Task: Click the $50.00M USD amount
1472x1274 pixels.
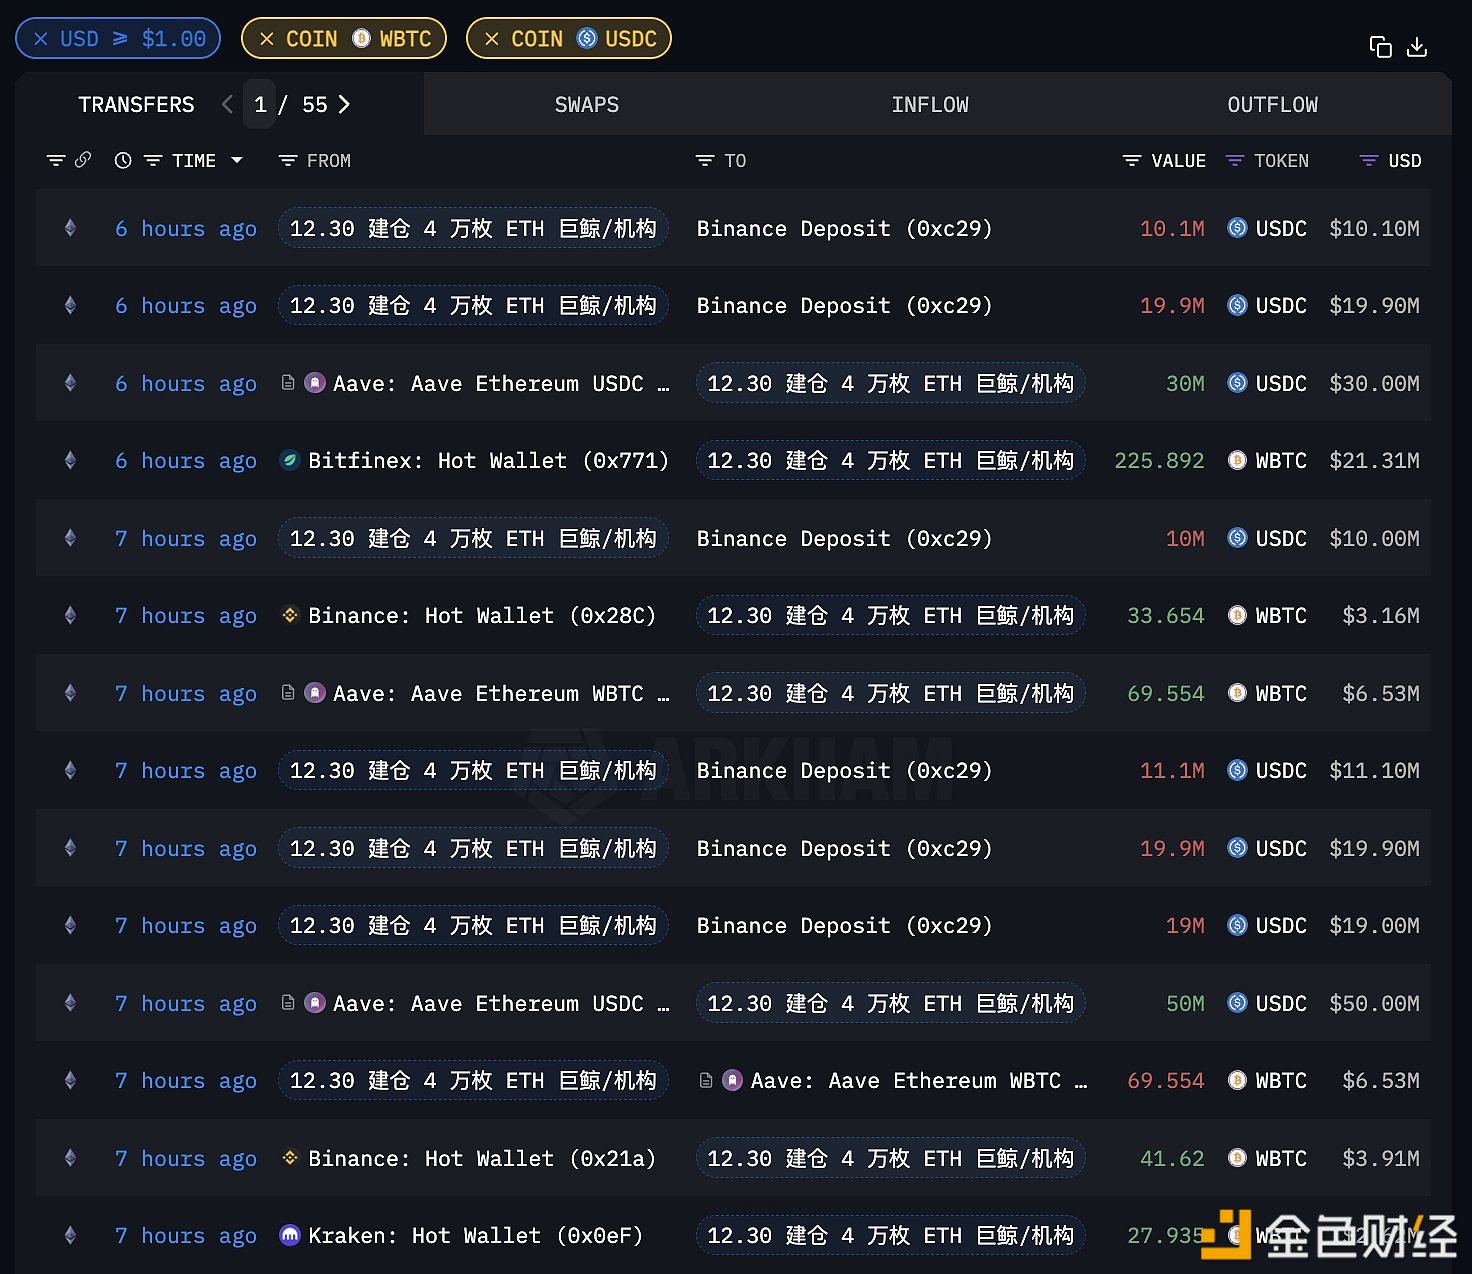Action: [x=1374, y=1003]
